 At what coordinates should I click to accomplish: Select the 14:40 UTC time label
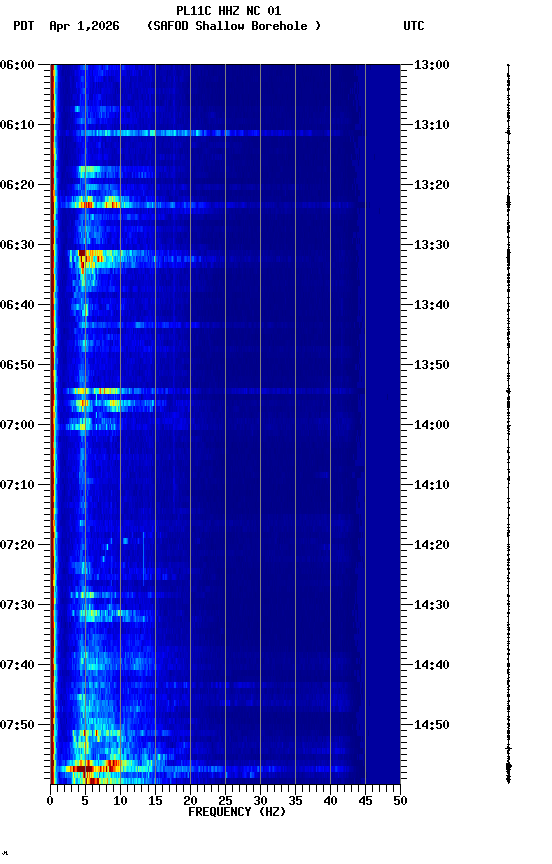[432, 665]
